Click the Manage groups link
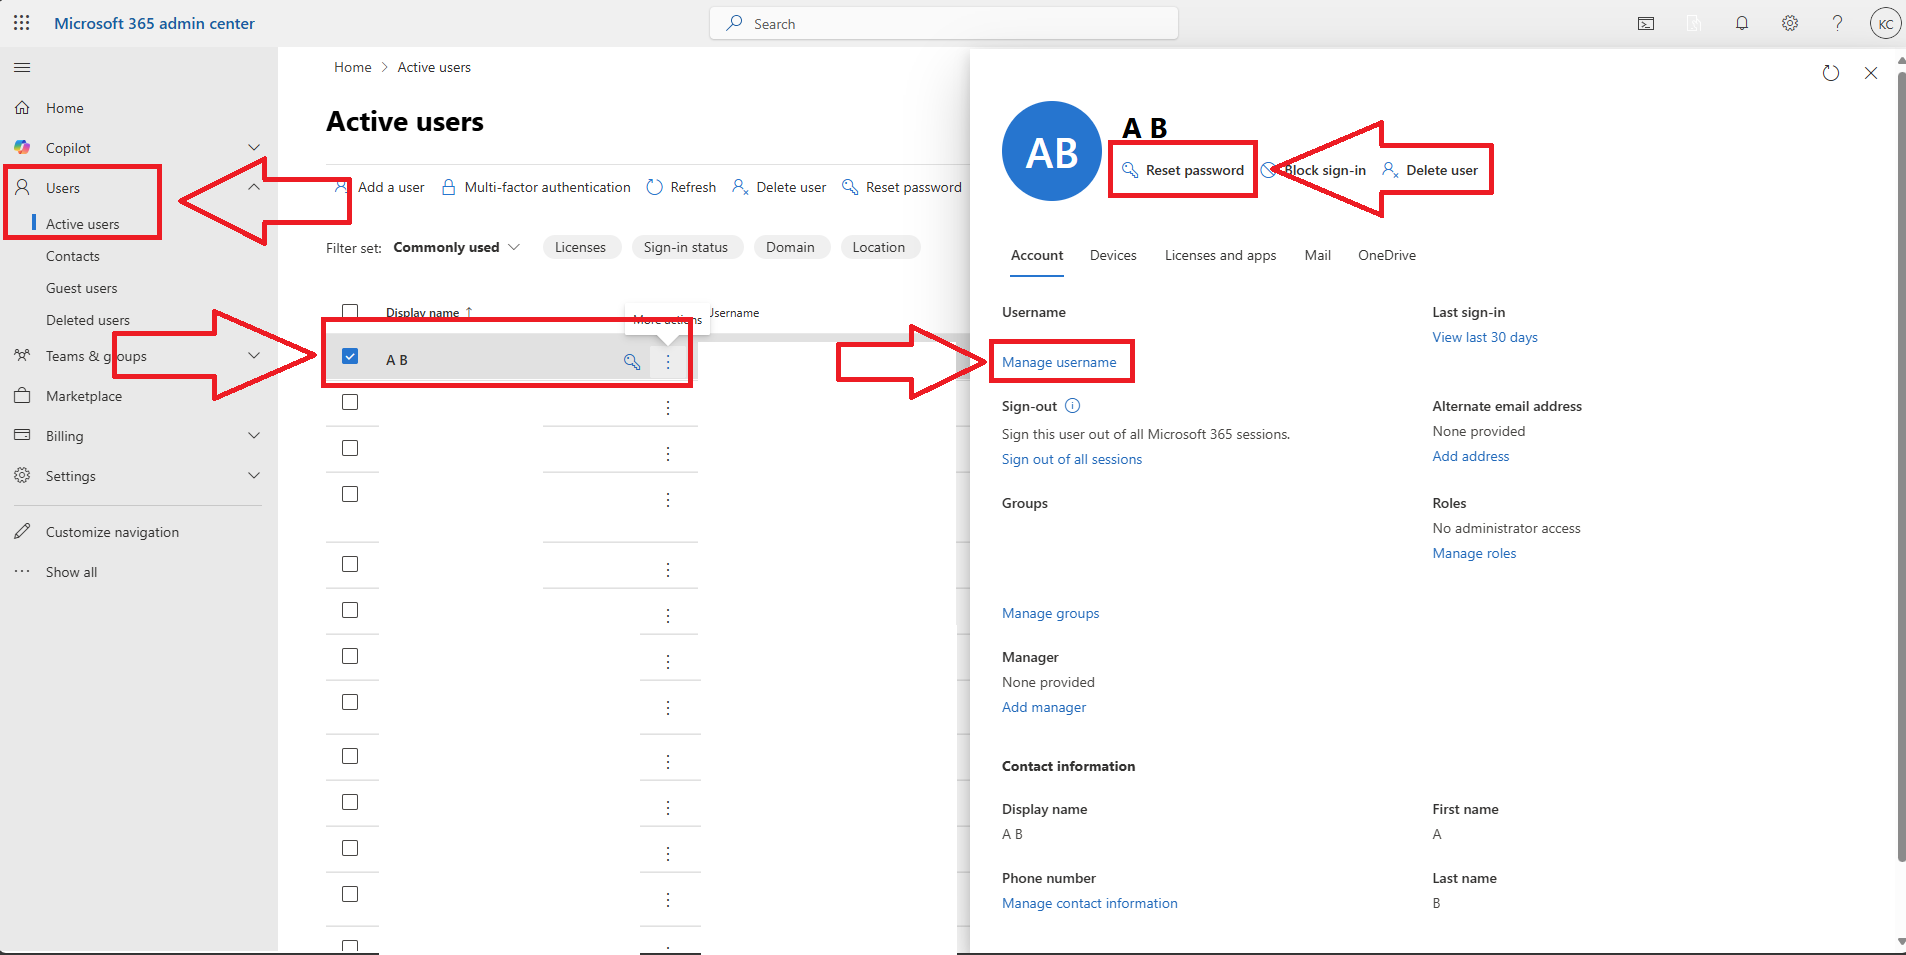 coord(1051,613)
